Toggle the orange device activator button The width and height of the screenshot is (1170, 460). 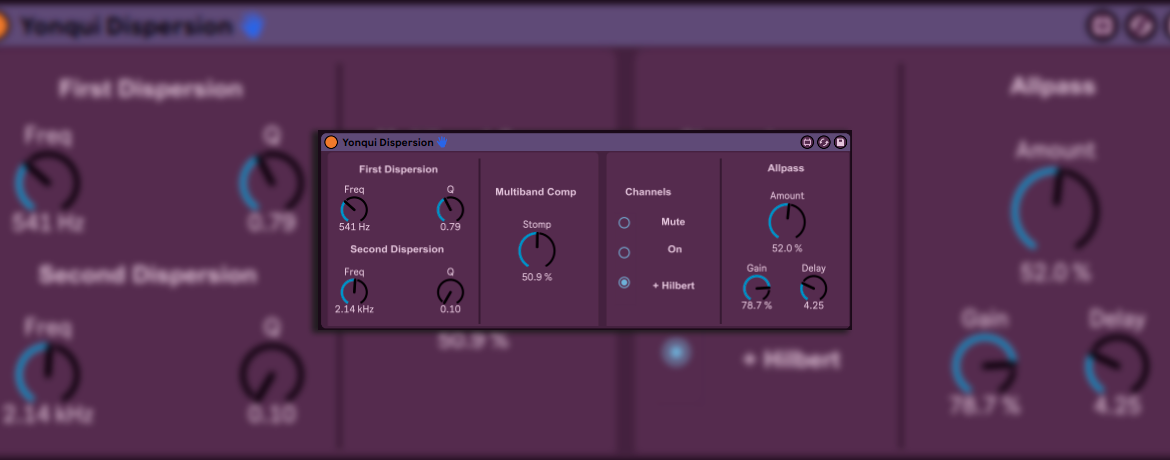click(331, 142)
